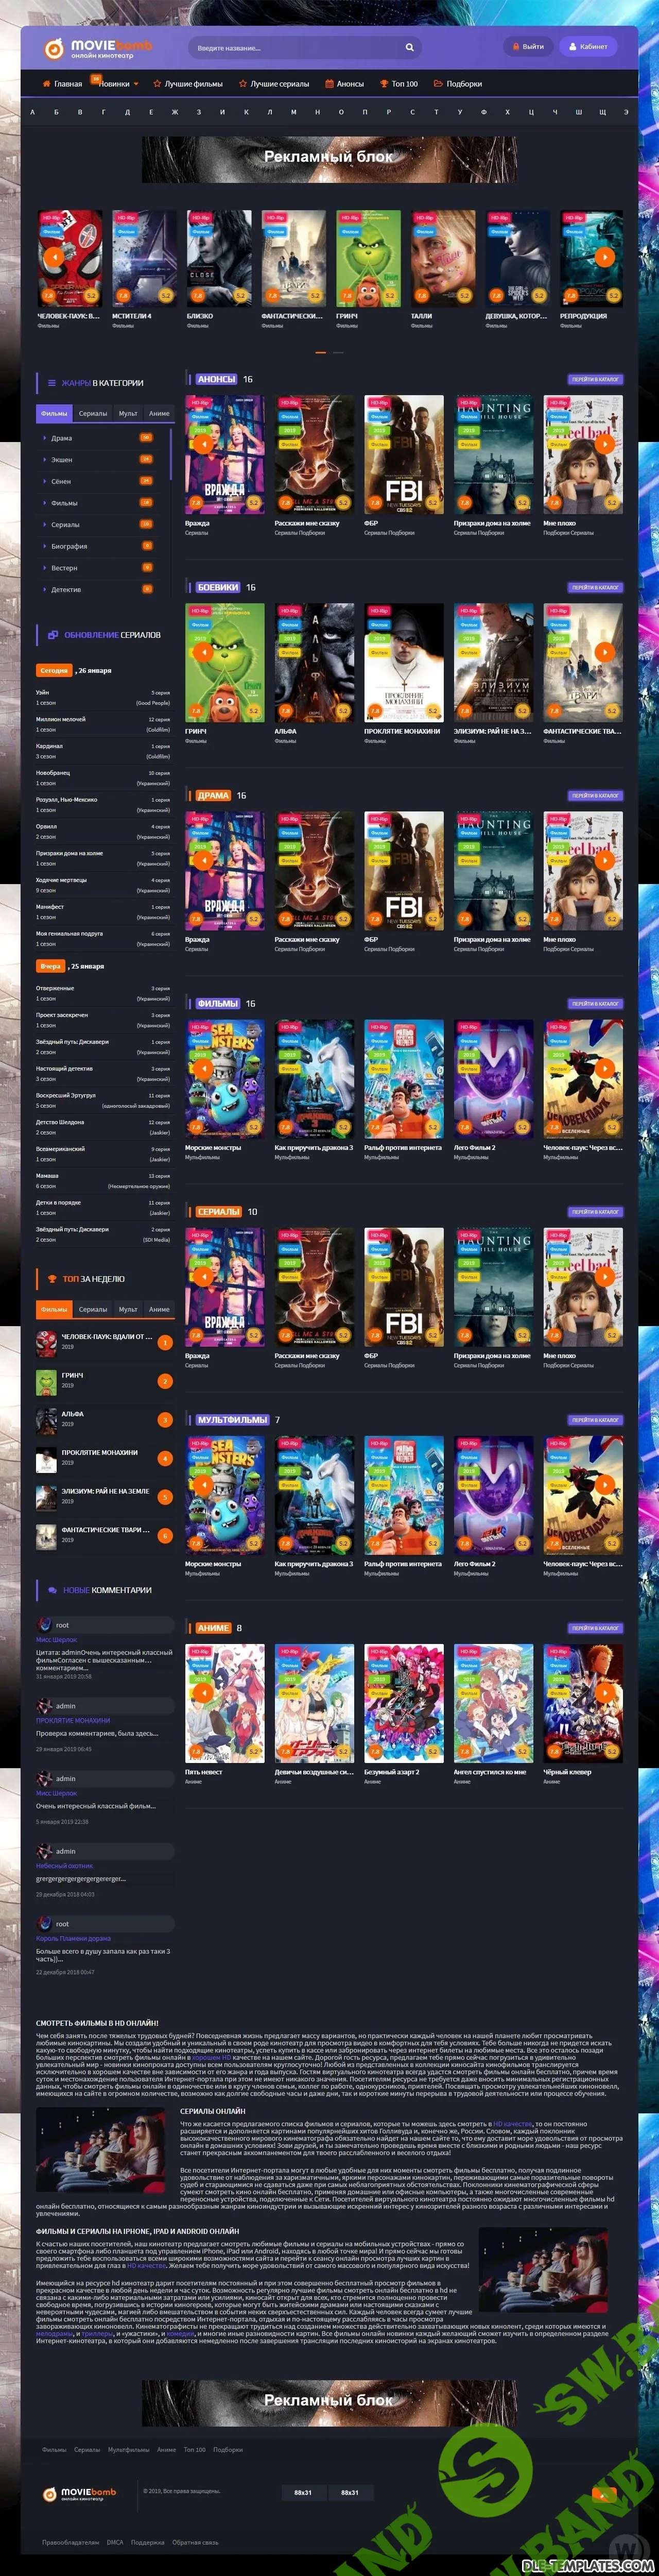This screenshot has height=2576, width=659.
Task: Switch genres panel to Мульт tab
Action: [128, 413]
